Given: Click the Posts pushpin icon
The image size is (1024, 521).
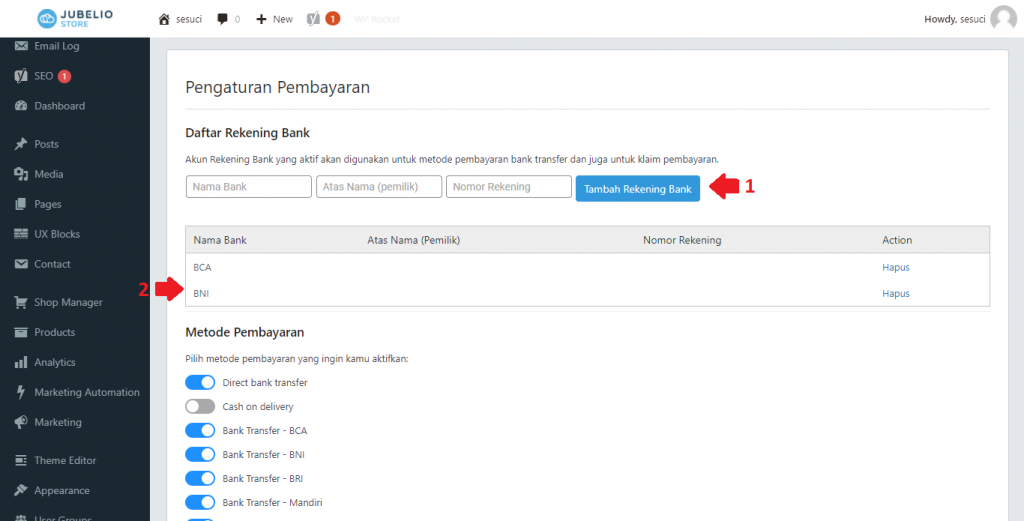Looking at the screenshot, I should pyautogui.click(x=21, y=144).
